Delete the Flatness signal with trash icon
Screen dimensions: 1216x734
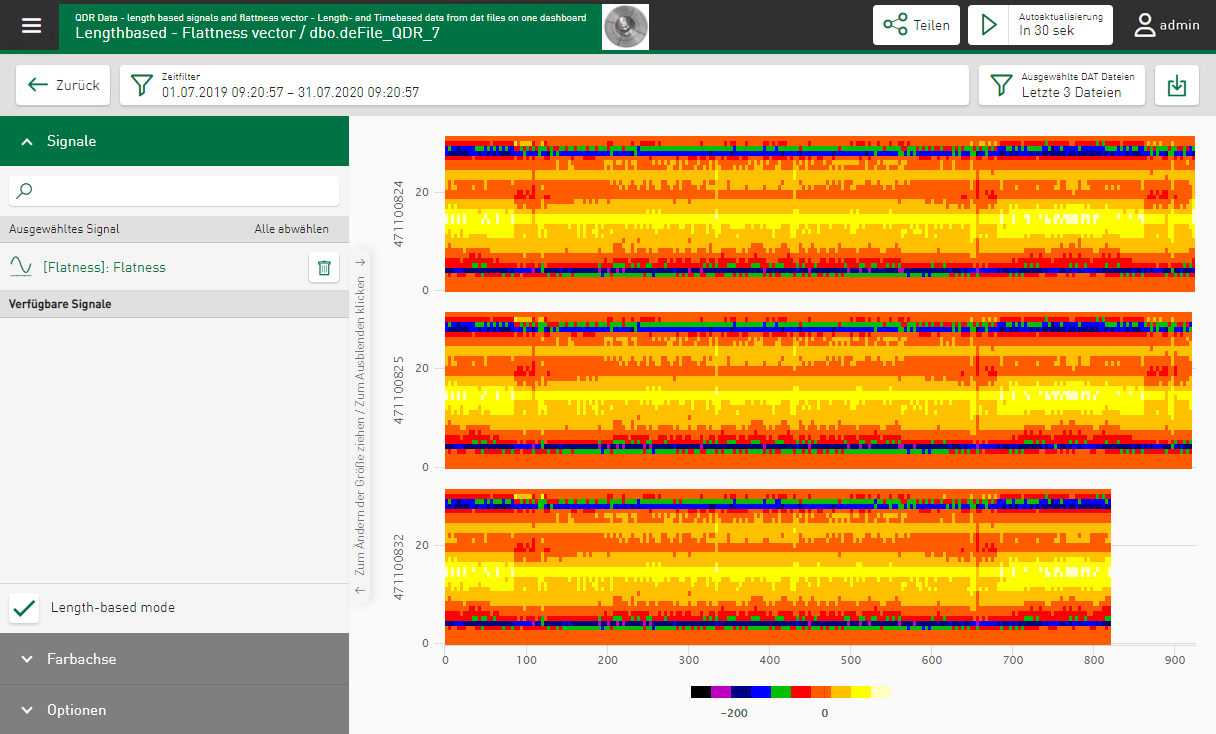(324, 267)
